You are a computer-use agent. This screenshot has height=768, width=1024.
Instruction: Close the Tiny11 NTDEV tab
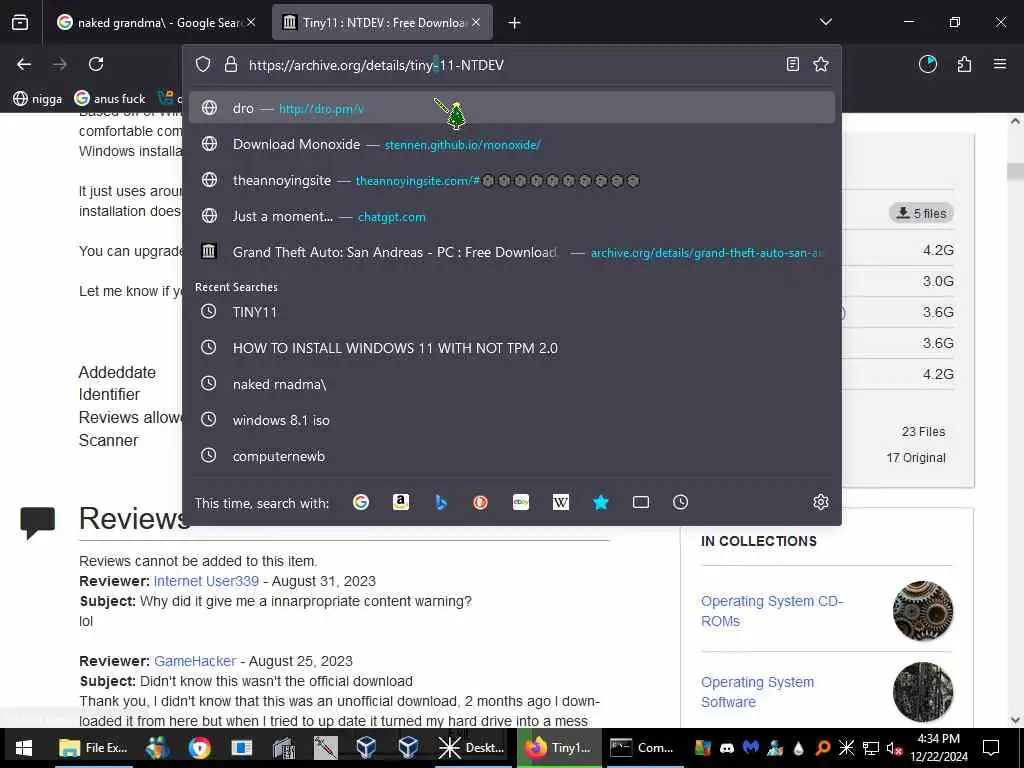(476, 23)
